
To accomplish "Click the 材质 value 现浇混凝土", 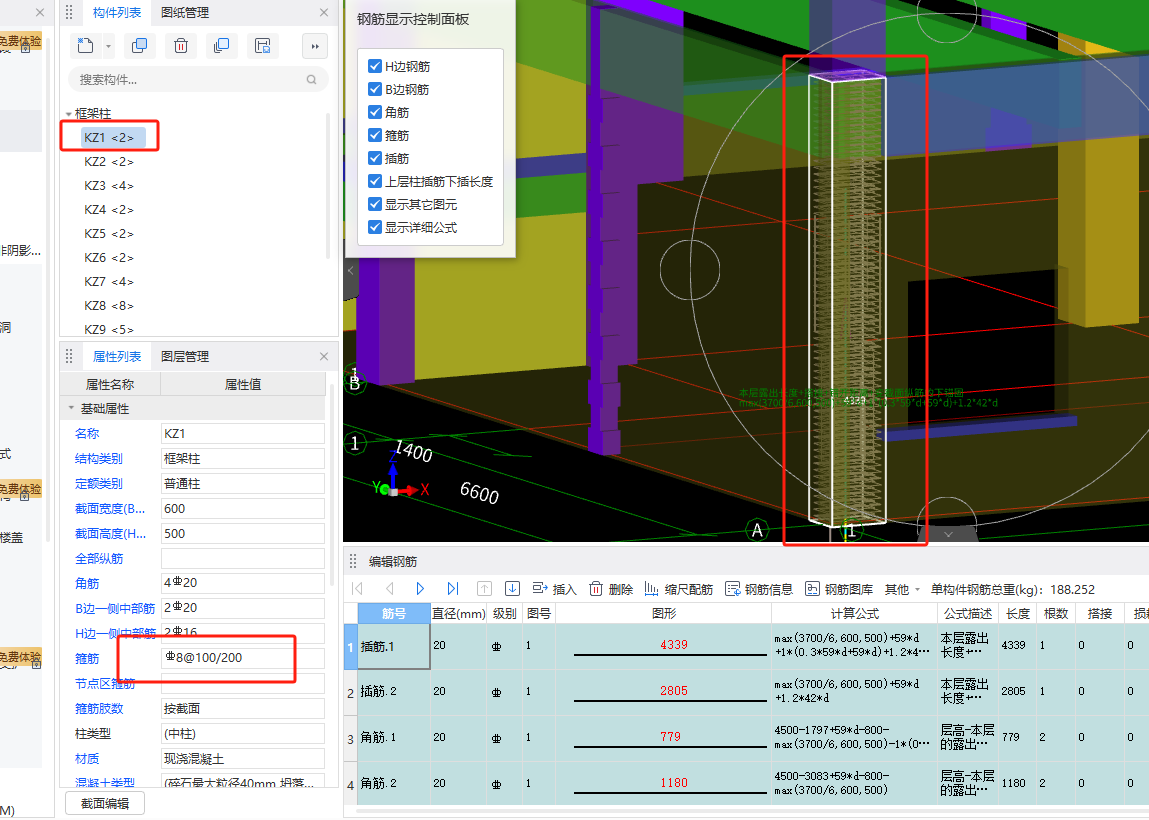I will click(x=243, y=758).
